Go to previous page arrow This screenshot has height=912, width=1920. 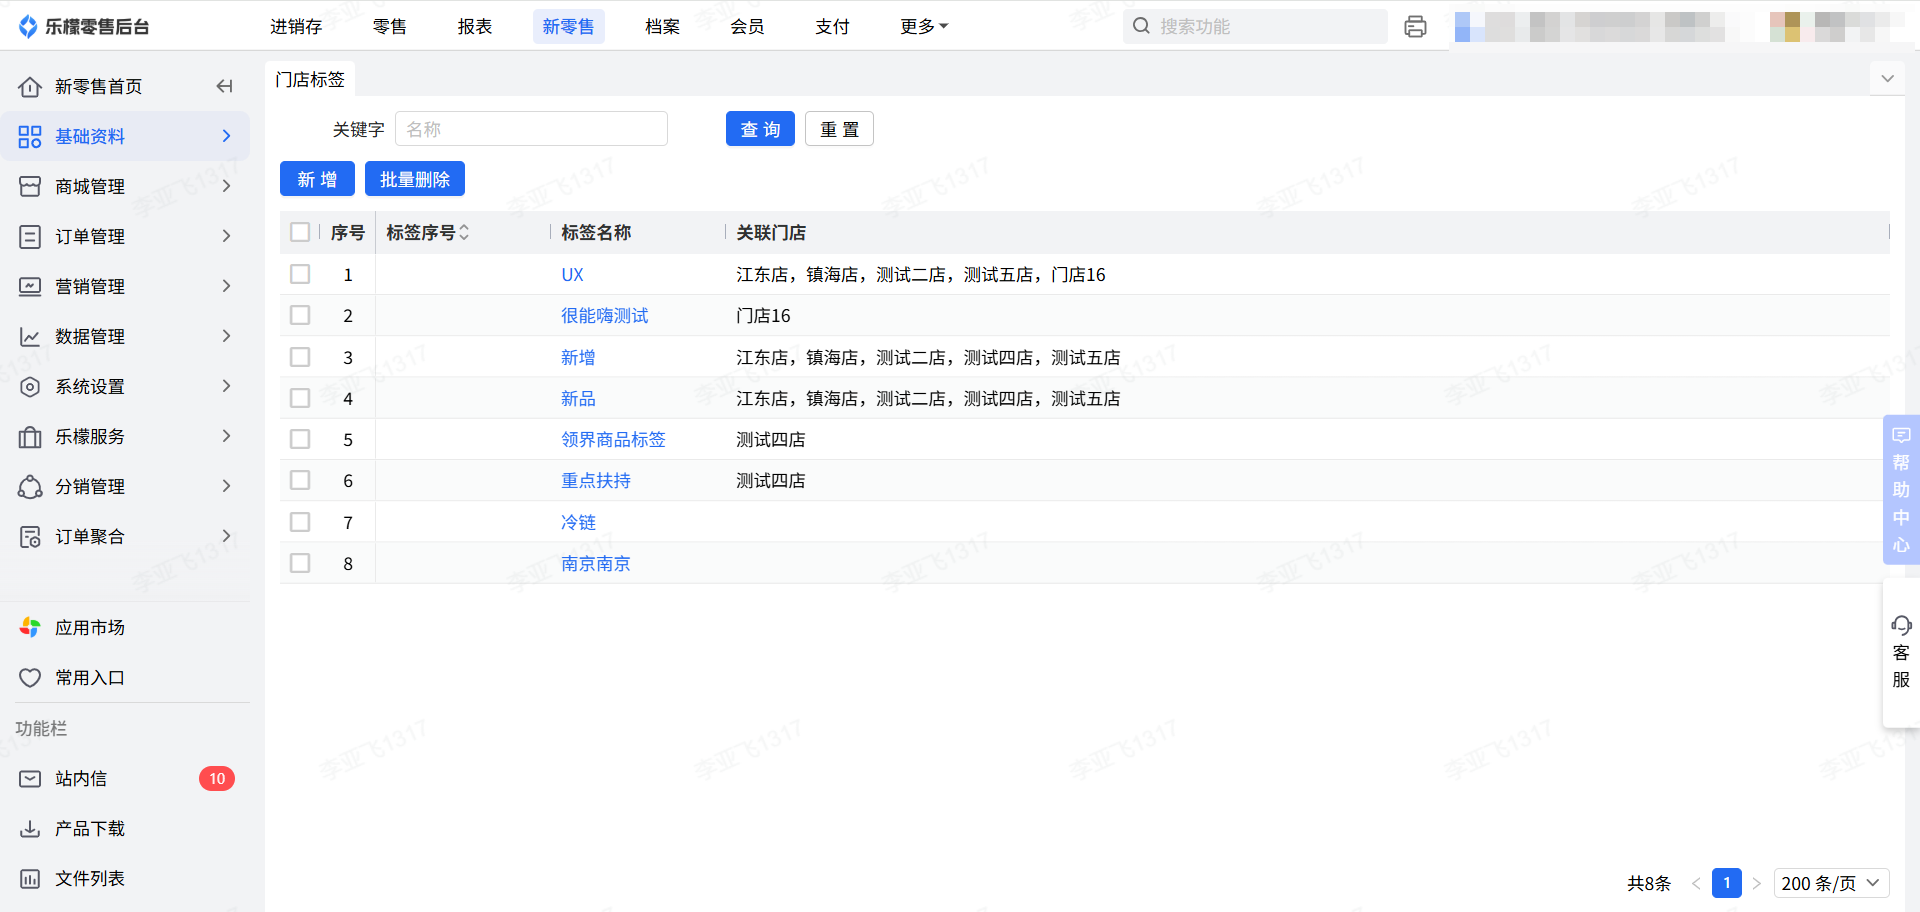(1696, 883)
